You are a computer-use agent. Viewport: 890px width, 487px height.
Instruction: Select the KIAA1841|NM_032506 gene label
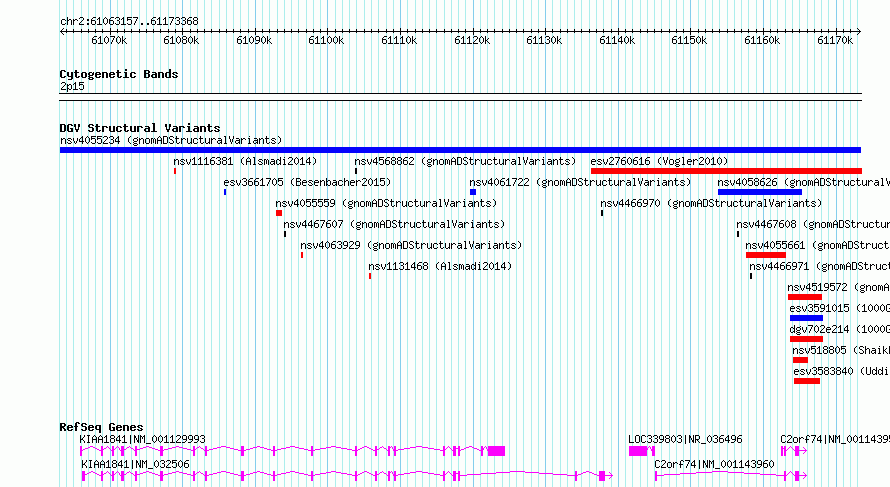click(x=135, y=464)
